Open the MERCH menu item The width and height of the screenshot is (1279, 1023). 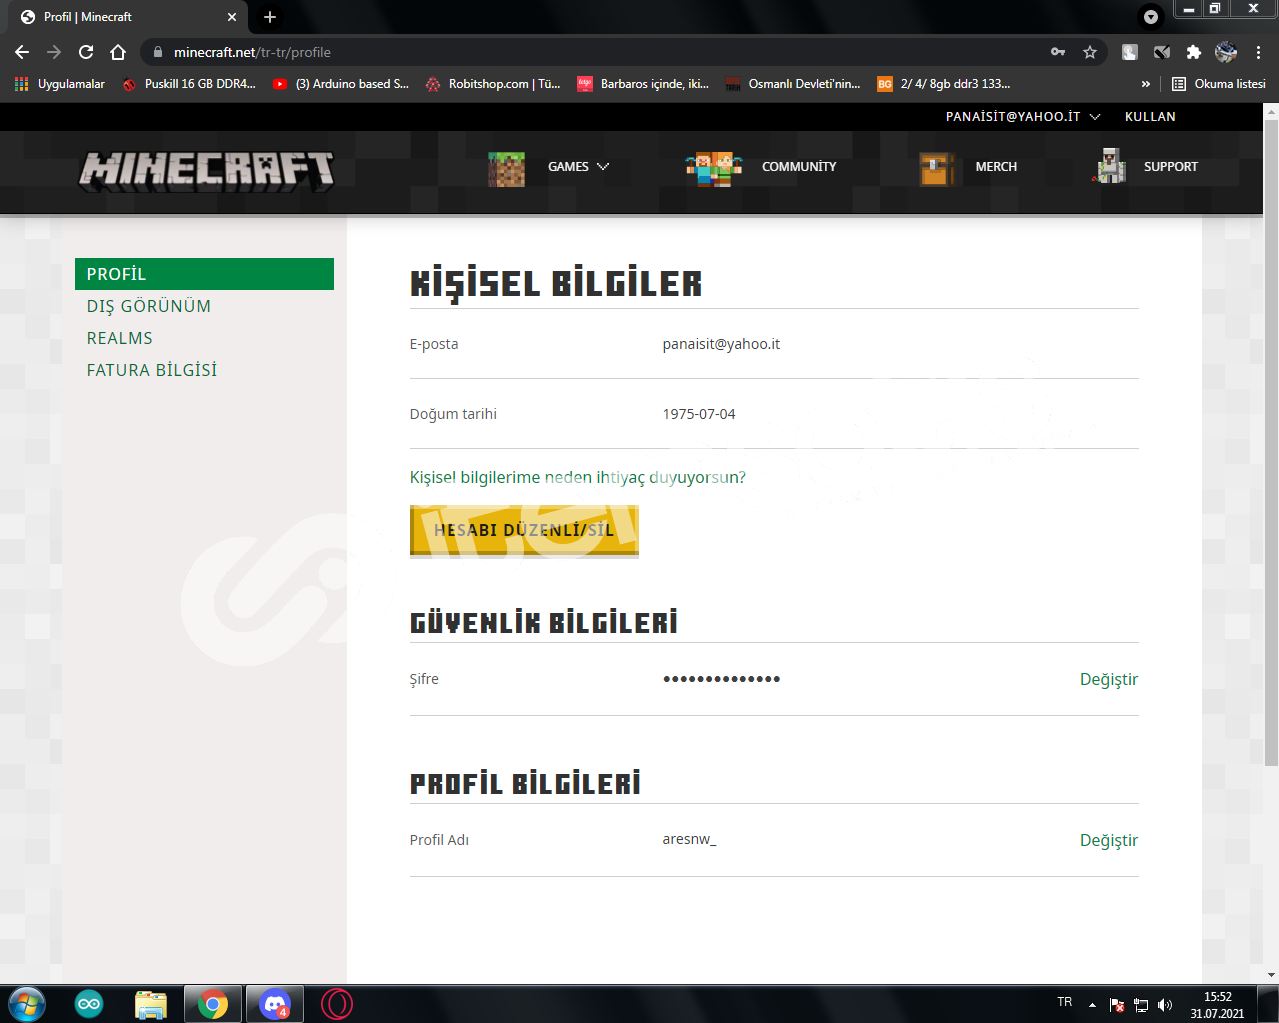point(996,167)
